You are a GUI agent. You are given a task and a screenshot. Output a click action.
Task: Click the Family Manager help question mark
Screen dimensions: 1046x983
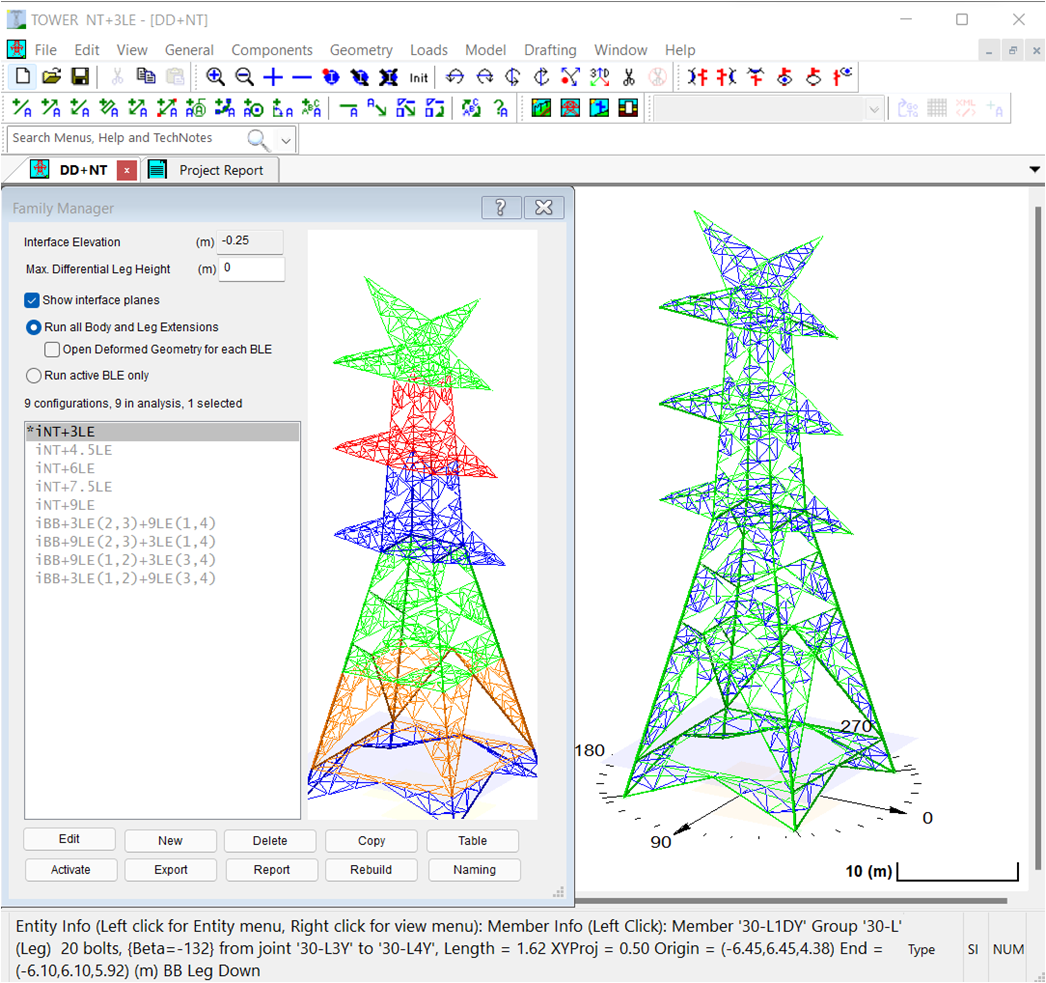pyautogui.click(x=501, y=207)
